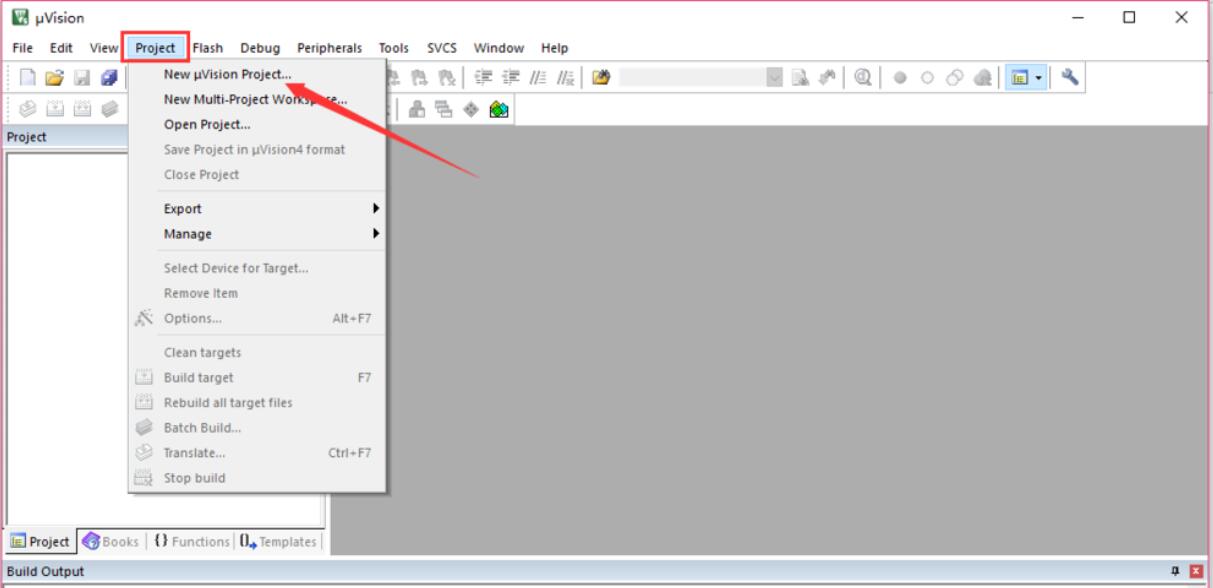This screenshot has width=1213, height=588.
Task: Click the Batch Build toolbar icon
Action: tap(108, 110)
